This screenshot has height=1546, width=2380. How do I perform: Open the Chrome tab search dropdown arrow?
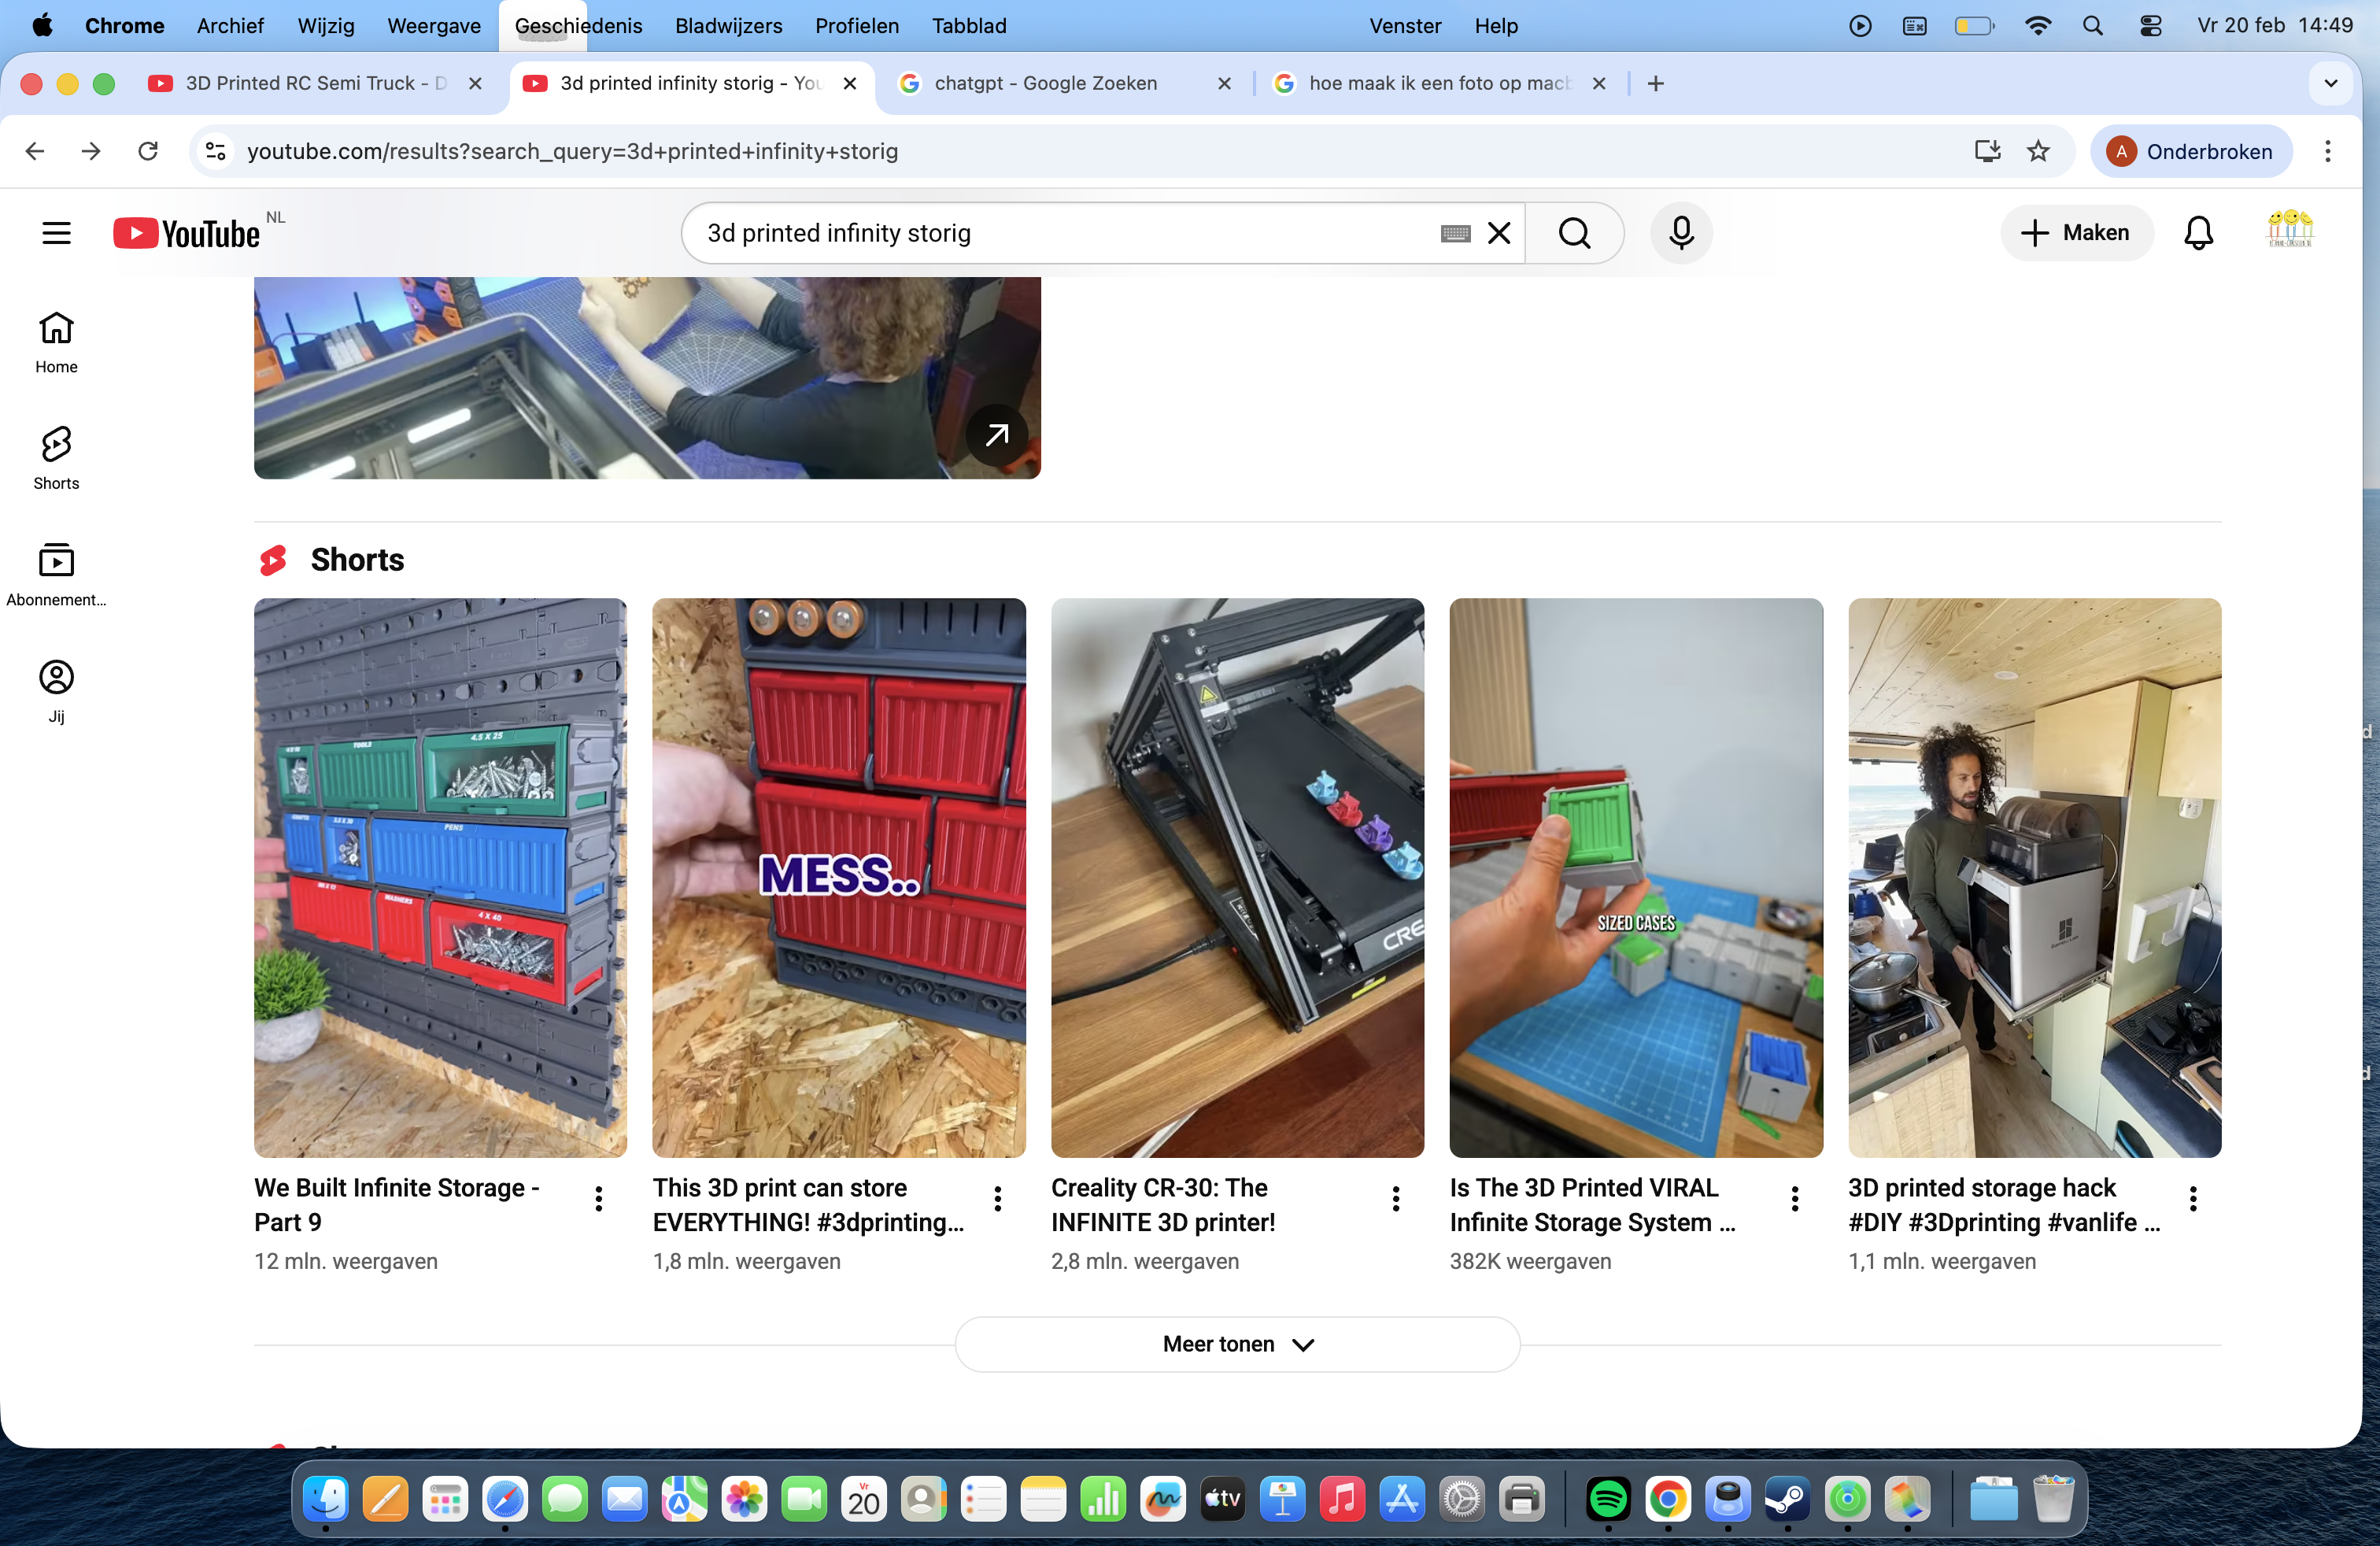pos(2330,83)
